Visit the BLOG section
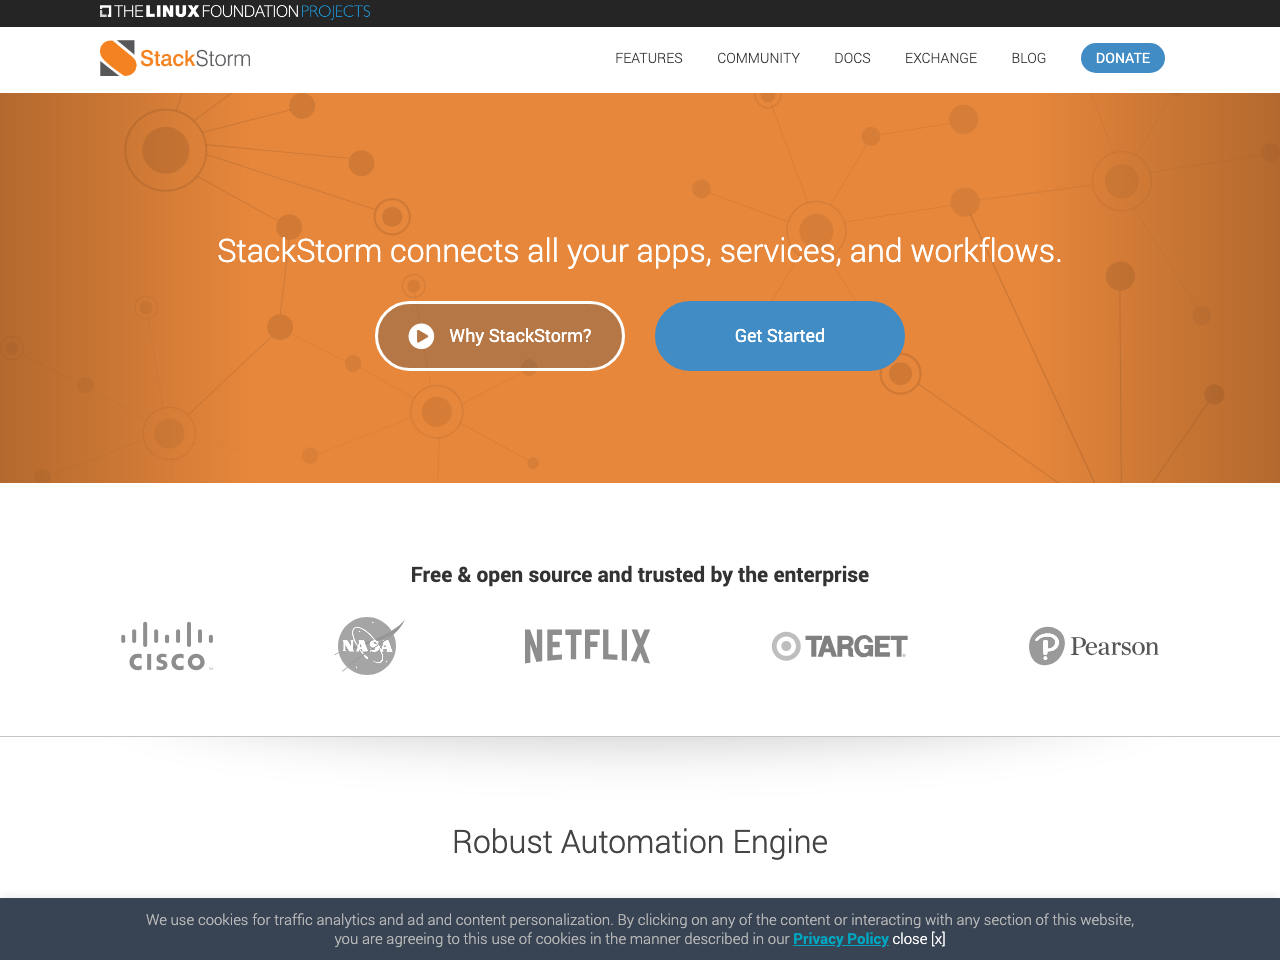1280x960 pixels. click(1028, 58)
